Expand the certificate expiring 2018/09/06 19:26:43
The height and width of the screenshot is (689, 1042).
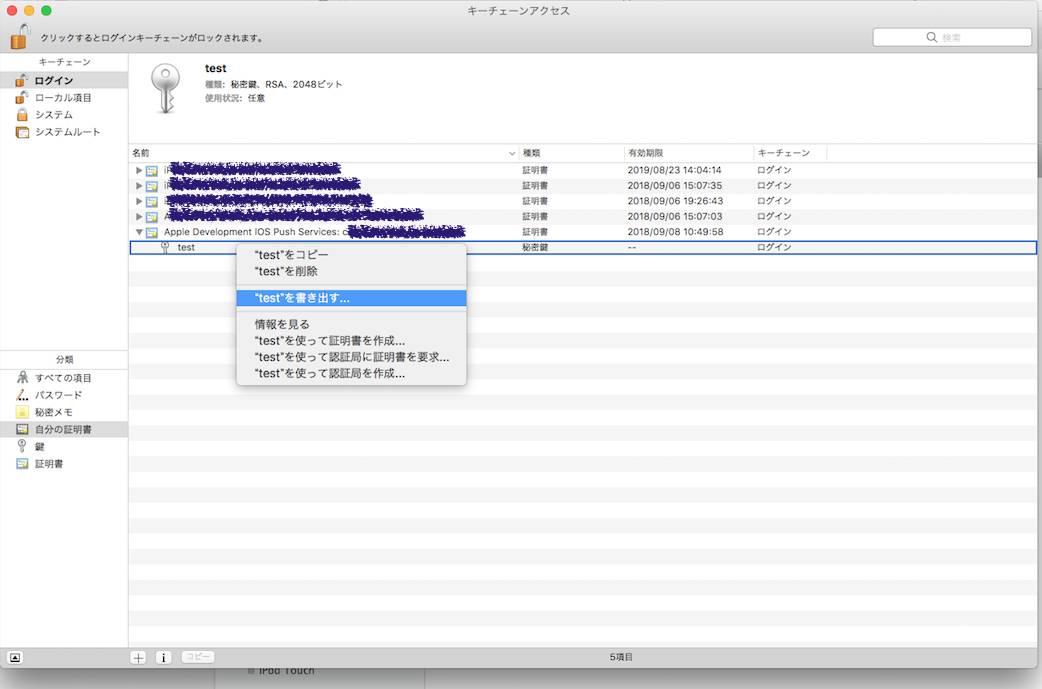click(140, 201)
